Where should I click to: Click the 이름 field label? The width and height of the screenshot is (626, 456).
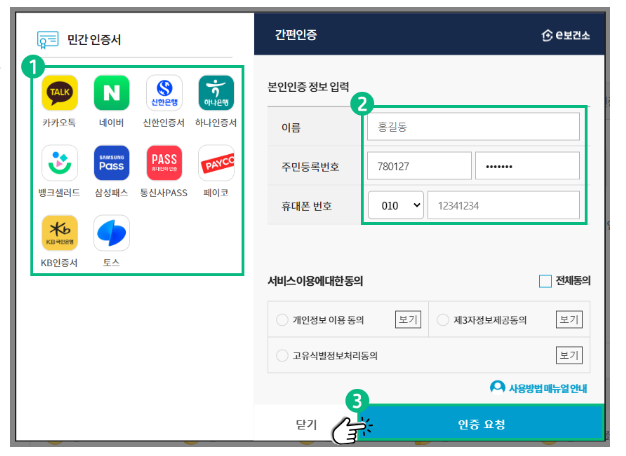click(x=291, y=127)
